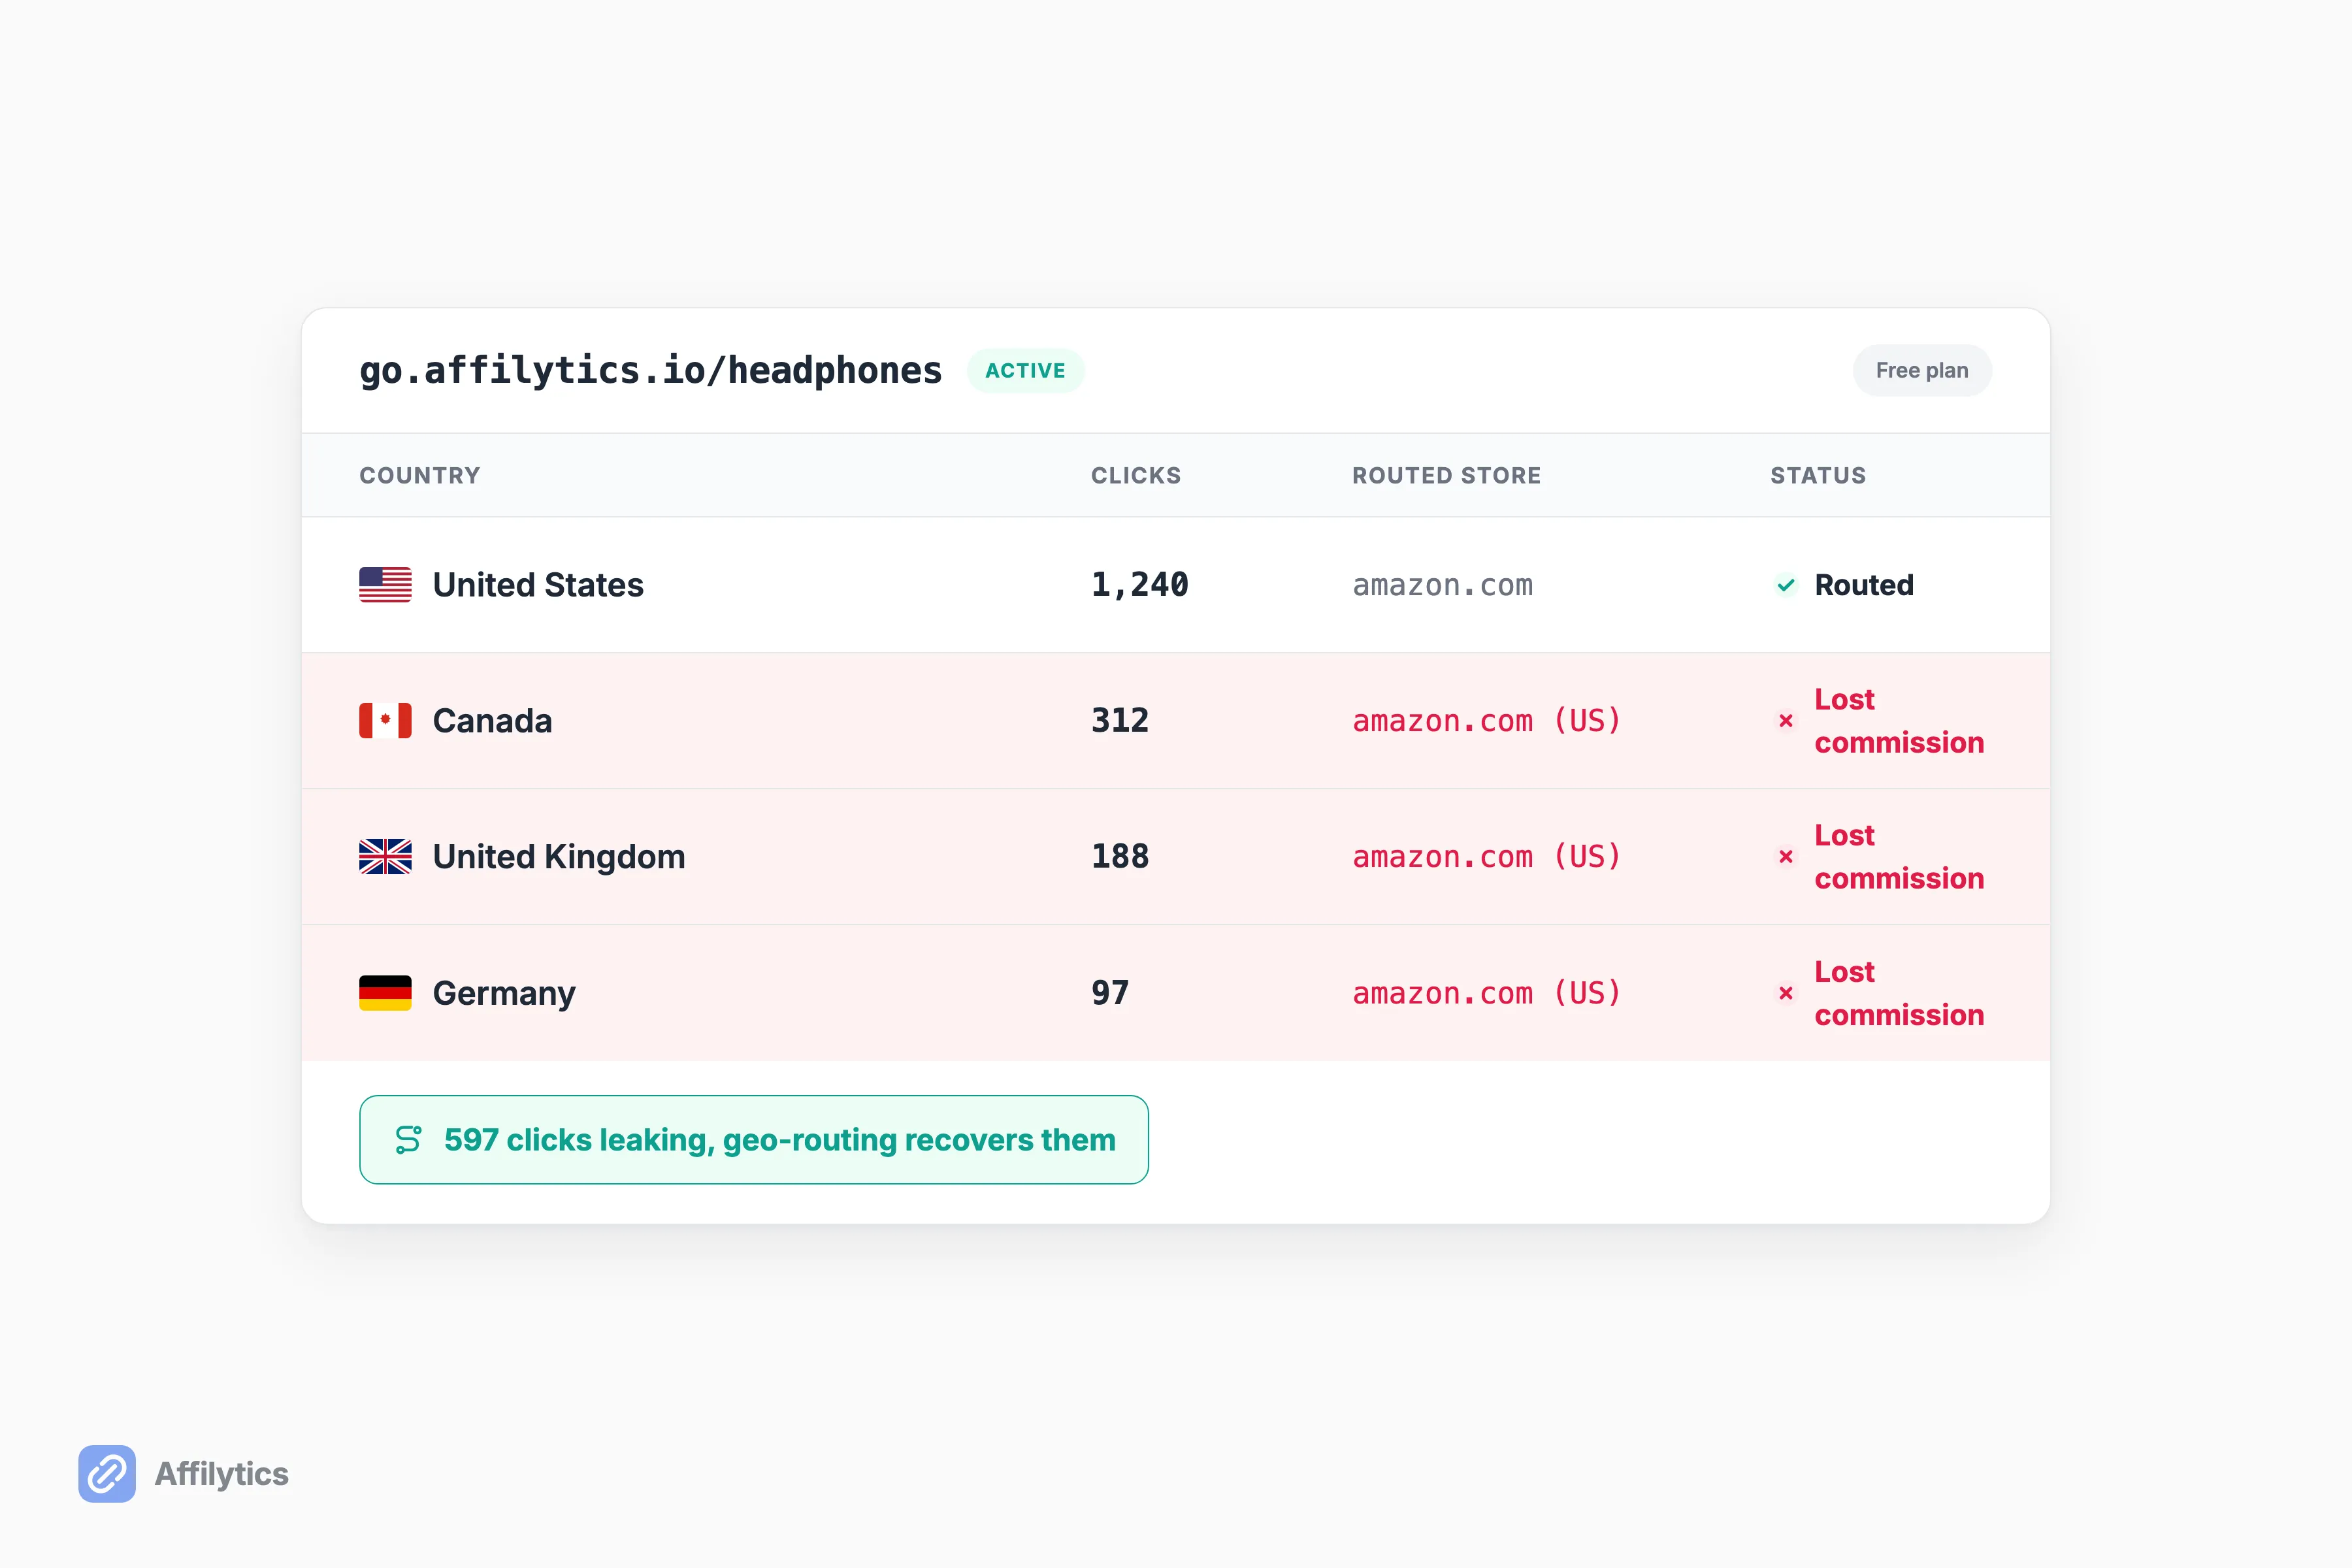Click the 1,240 clicks value
The width and height of the screenshot is (2352, 1568).
click(1140, 585)
